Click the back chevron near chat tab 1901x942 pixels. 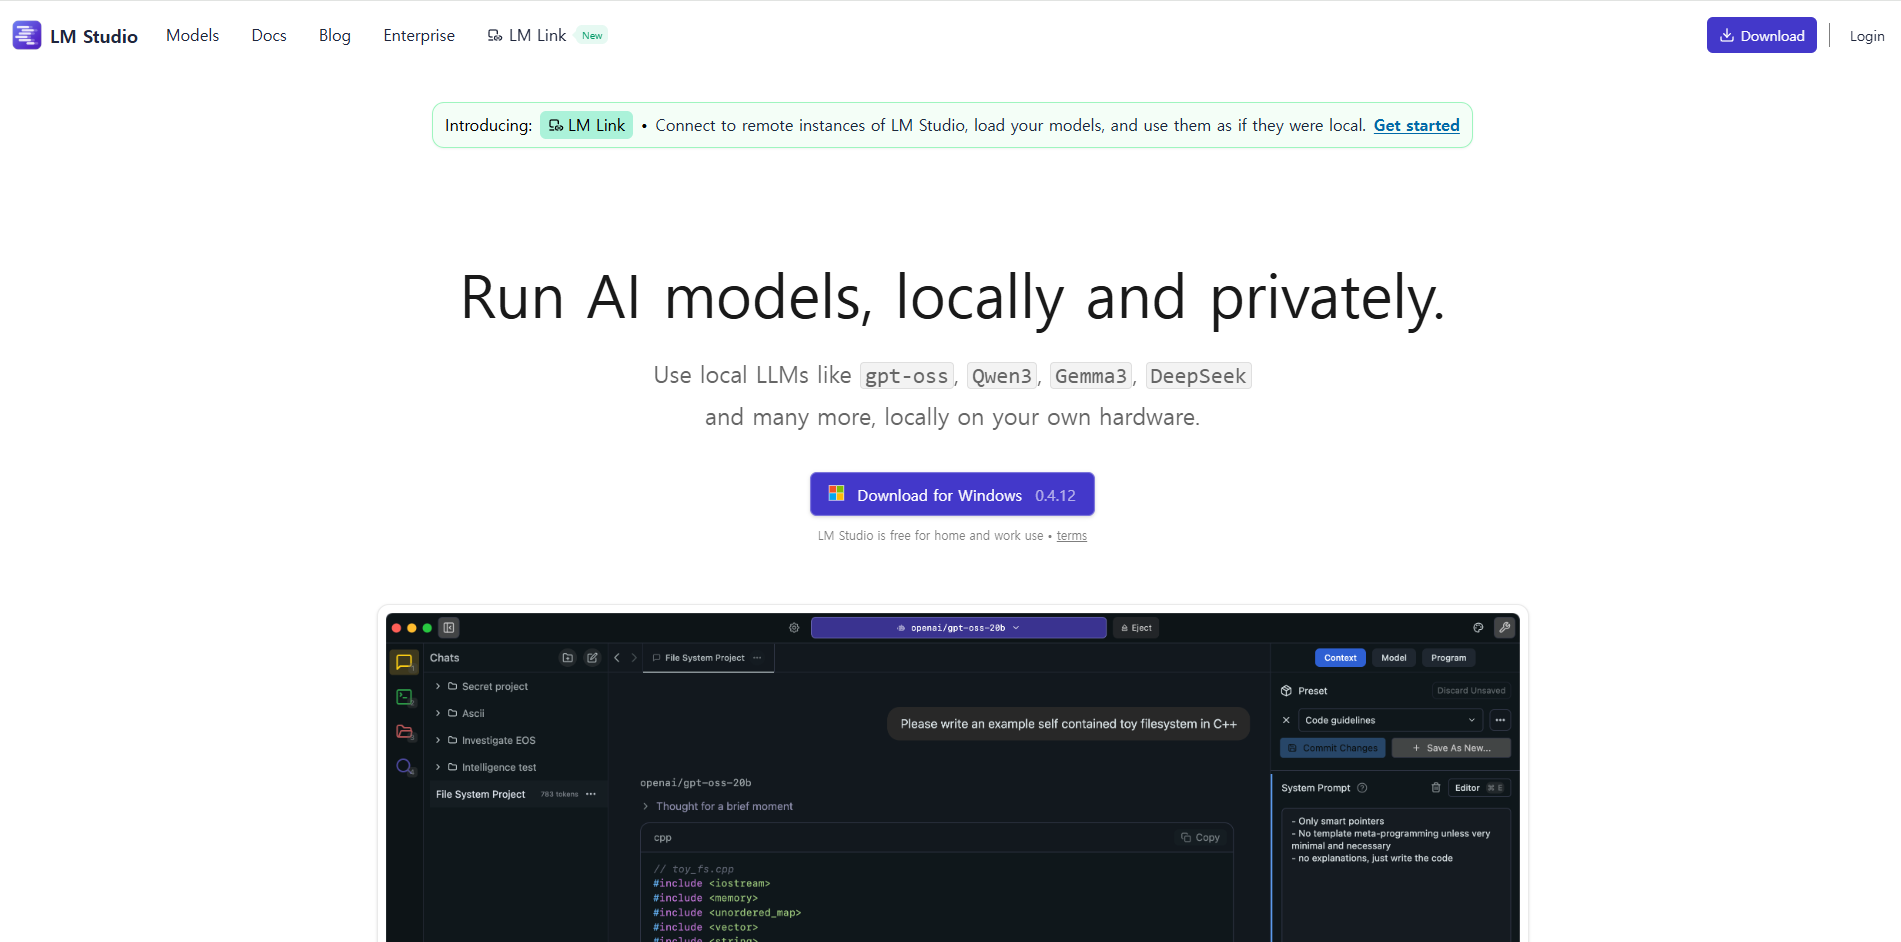[x=617, y=658]
